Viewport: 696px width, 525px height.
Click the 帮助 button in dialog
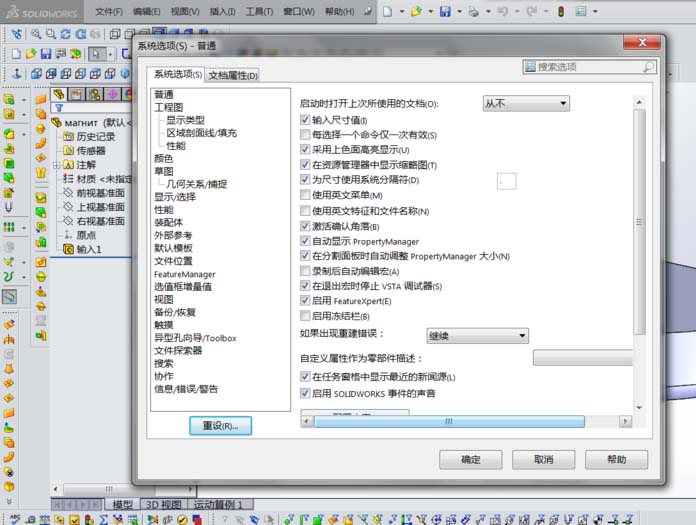click(616, 459)
